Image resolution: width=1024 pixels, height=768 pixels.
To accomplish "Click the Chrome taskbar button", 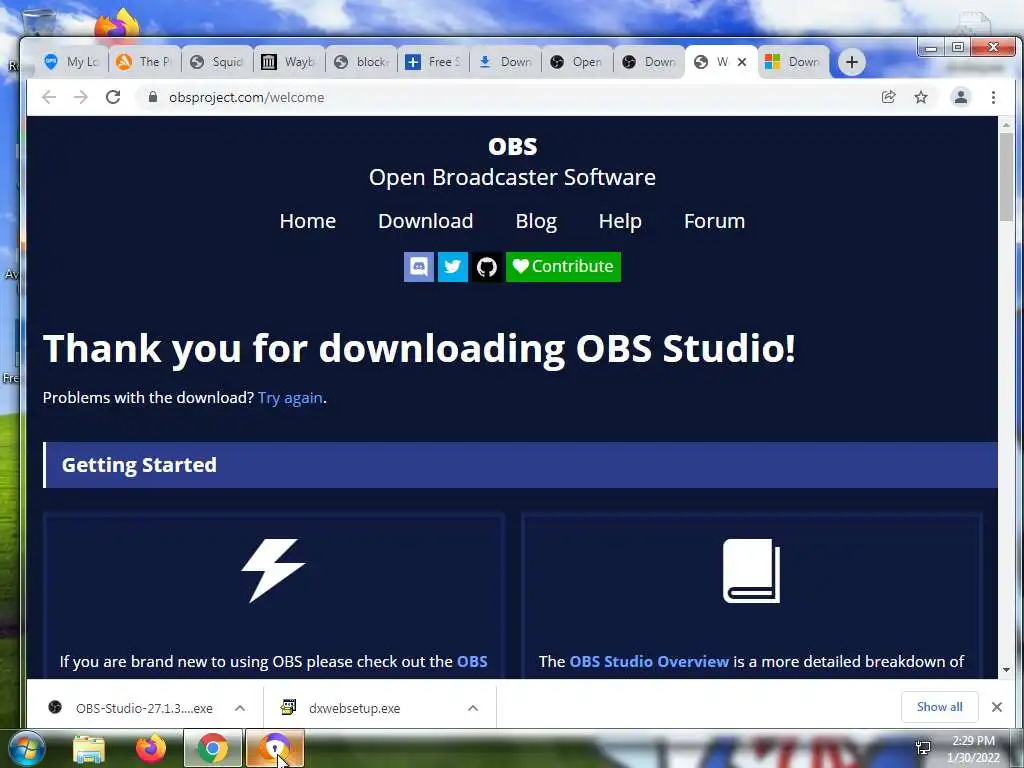I will pos(213,748).
